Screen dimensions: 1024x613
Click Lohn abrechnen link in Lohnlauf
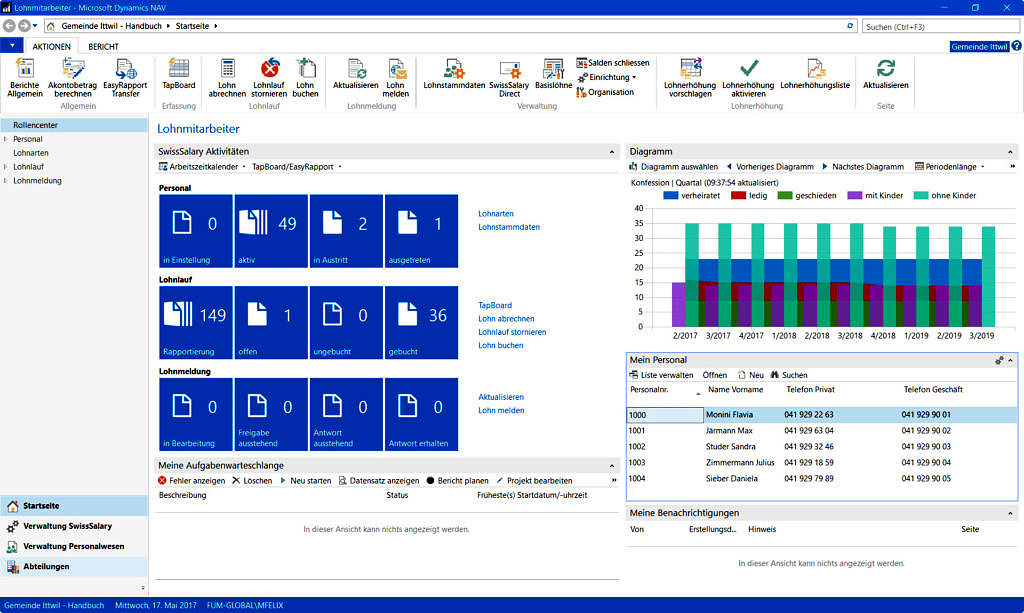coord(506,319)
